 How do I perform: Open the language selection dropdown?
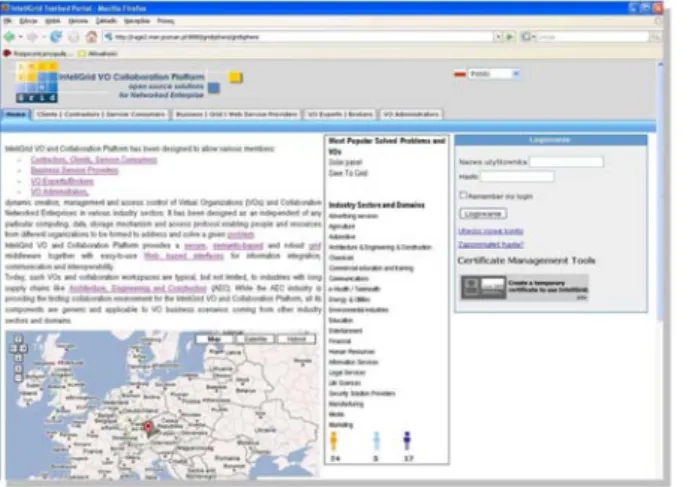coord(493,74)
